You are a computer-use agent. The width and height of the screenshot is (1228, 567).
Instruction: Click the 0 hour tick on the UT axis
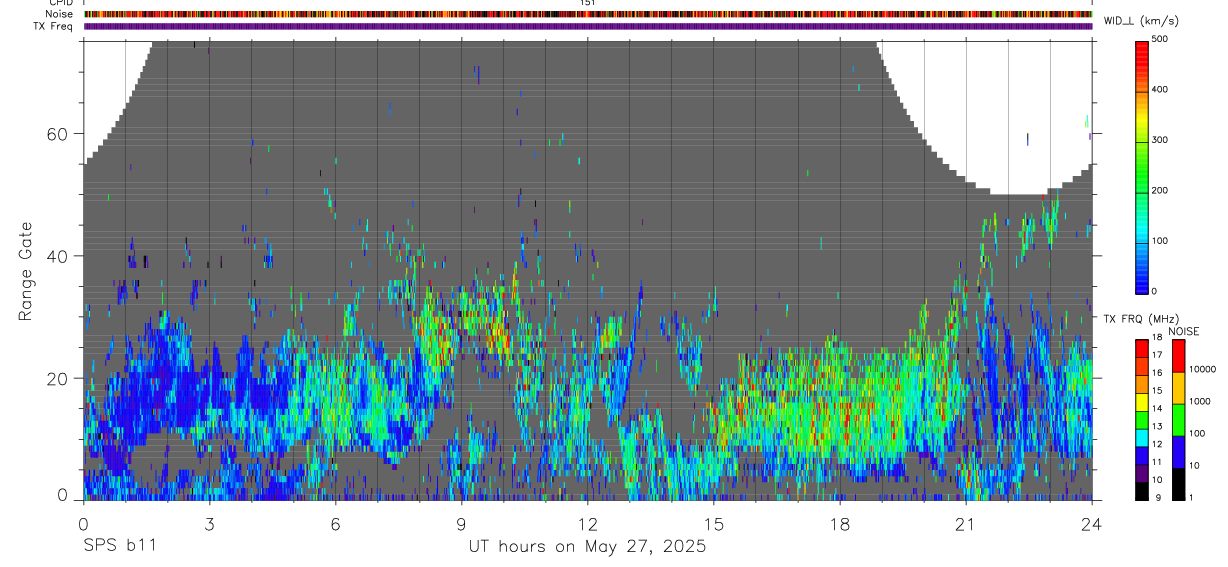pos(83,524)
